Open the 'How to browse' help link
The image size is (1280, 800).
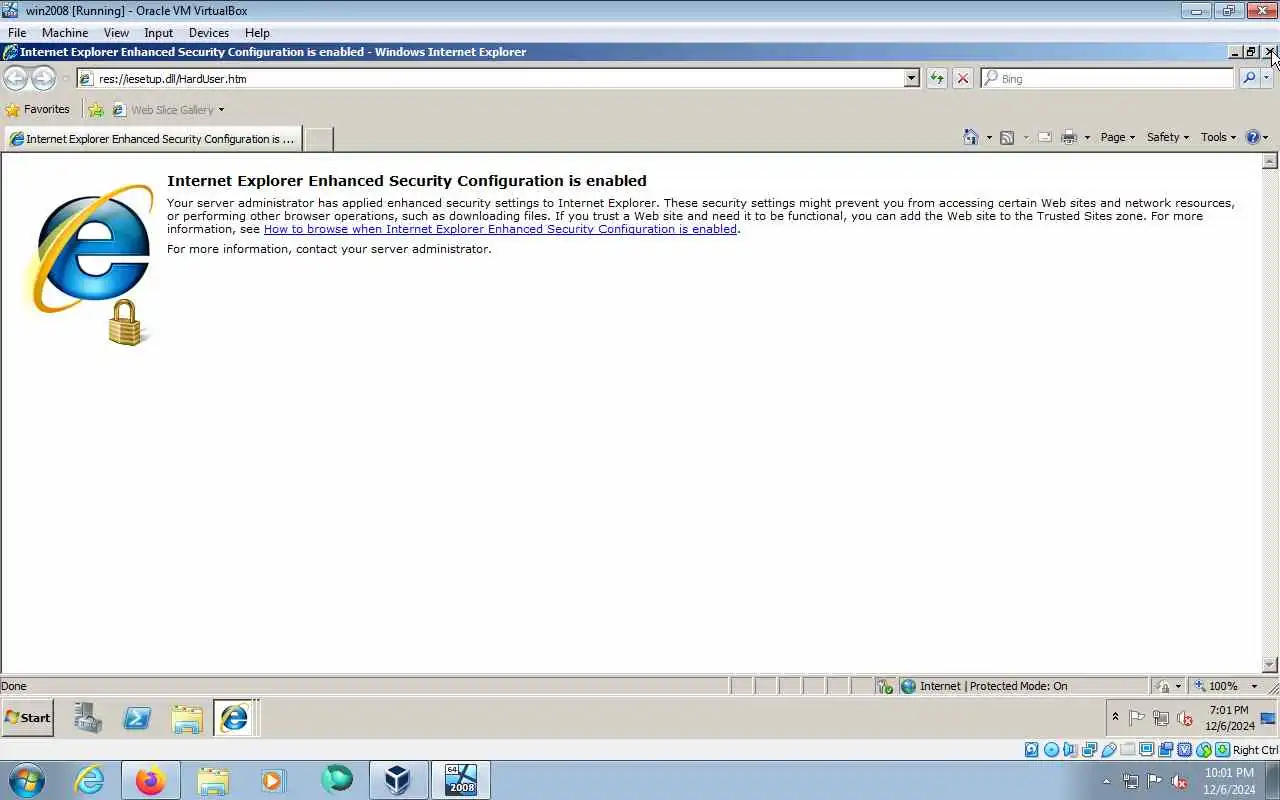pos(500,229)
